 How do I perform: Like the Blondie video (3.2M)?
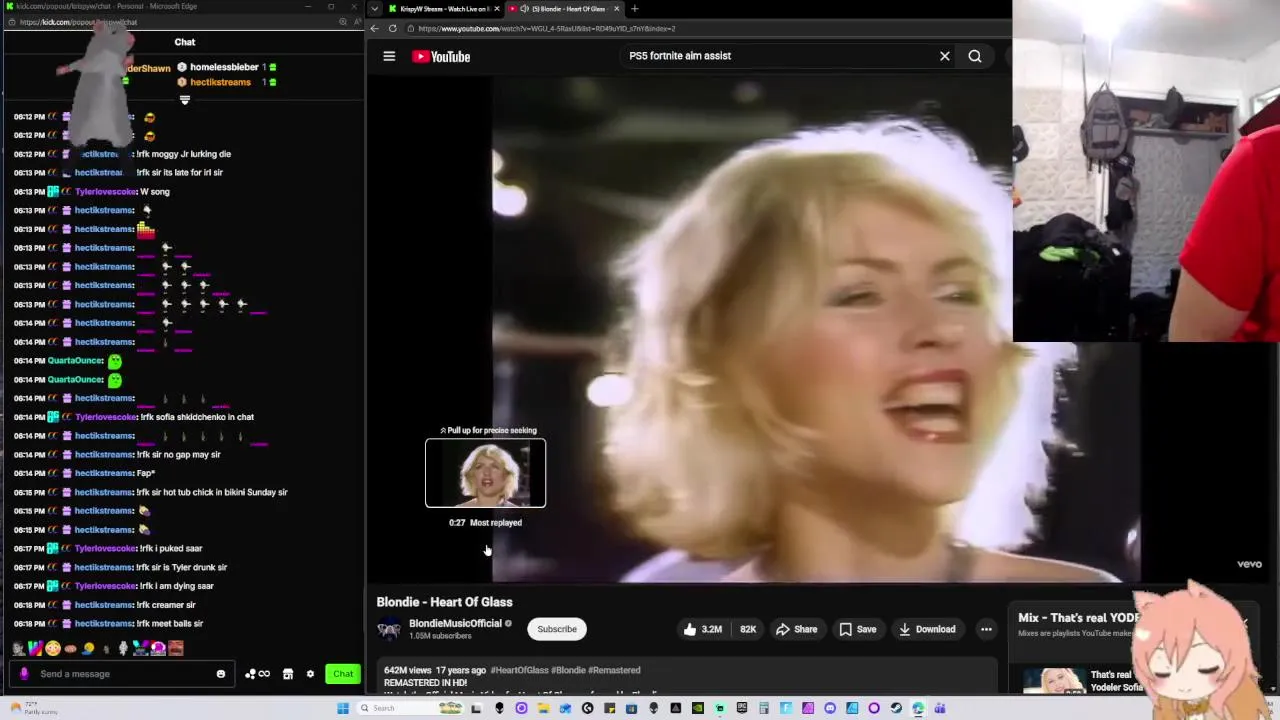[x=702, y=629]
